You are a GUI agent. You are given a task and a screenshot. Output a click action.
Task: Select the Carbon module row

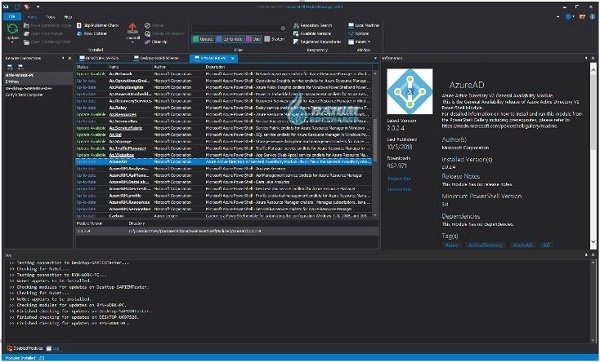[224, 216]
